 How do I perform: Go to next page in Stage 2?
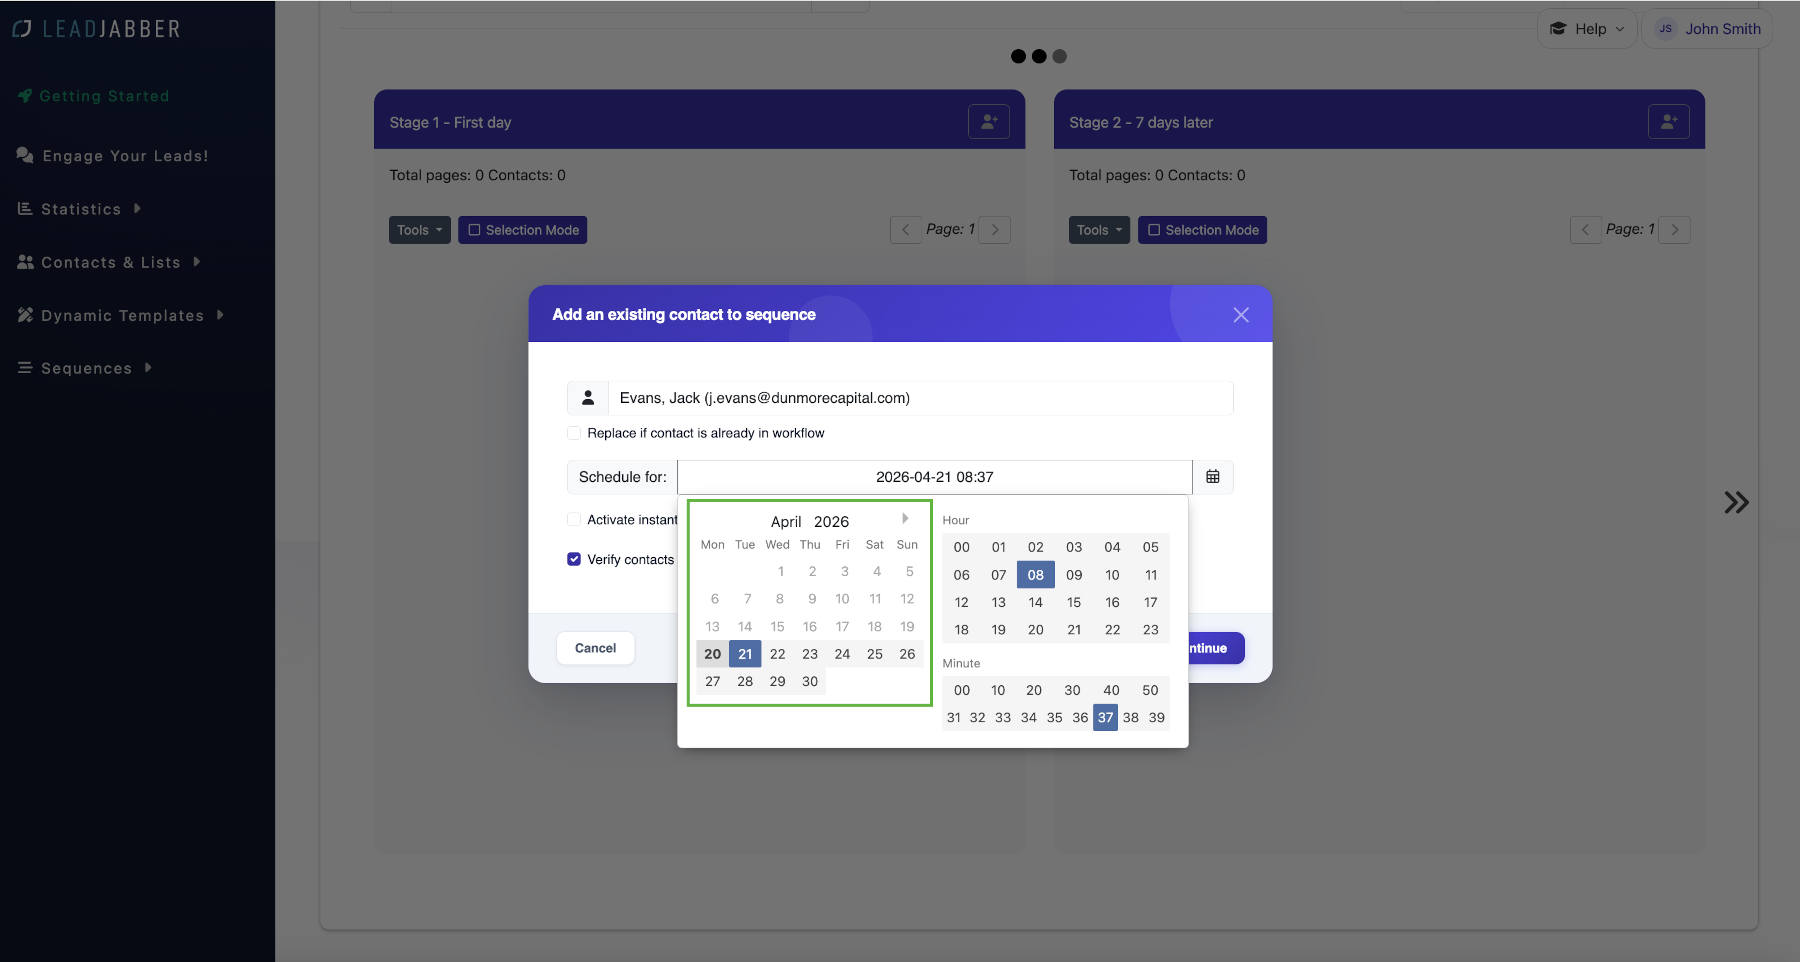[x=1675, y=230]
